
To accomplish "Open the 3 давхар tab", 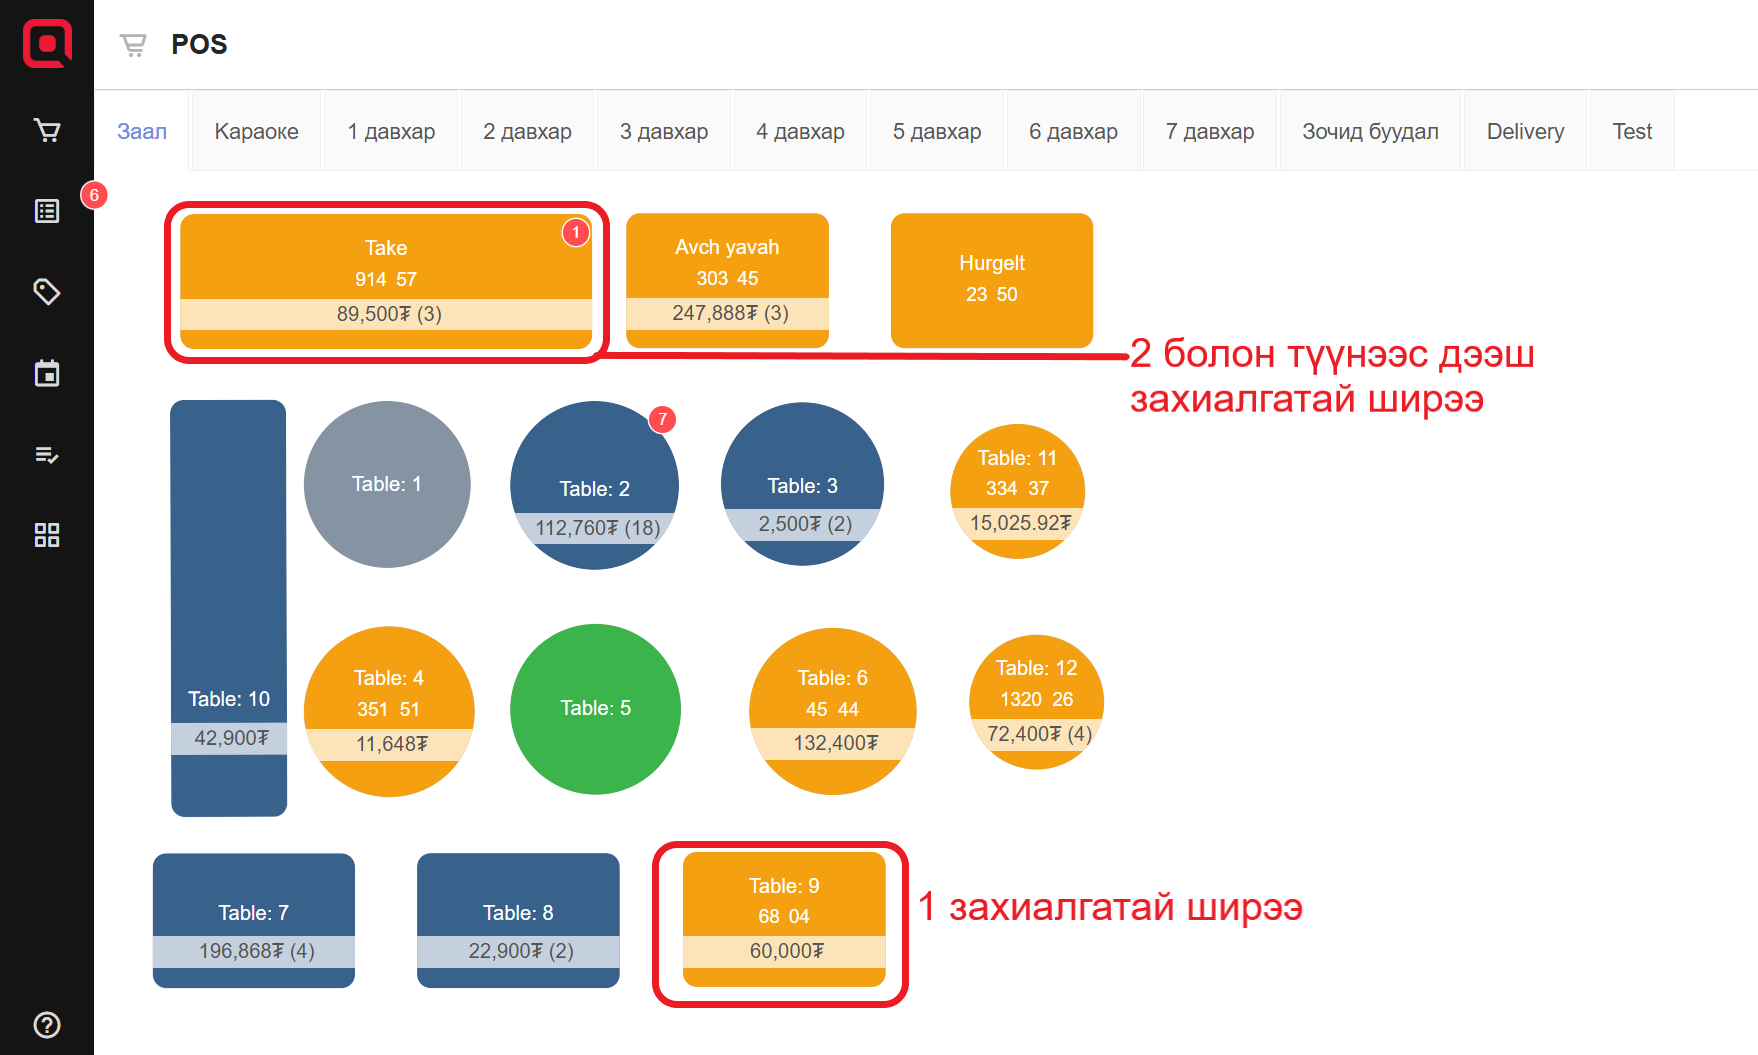I will tap(663, 132).
